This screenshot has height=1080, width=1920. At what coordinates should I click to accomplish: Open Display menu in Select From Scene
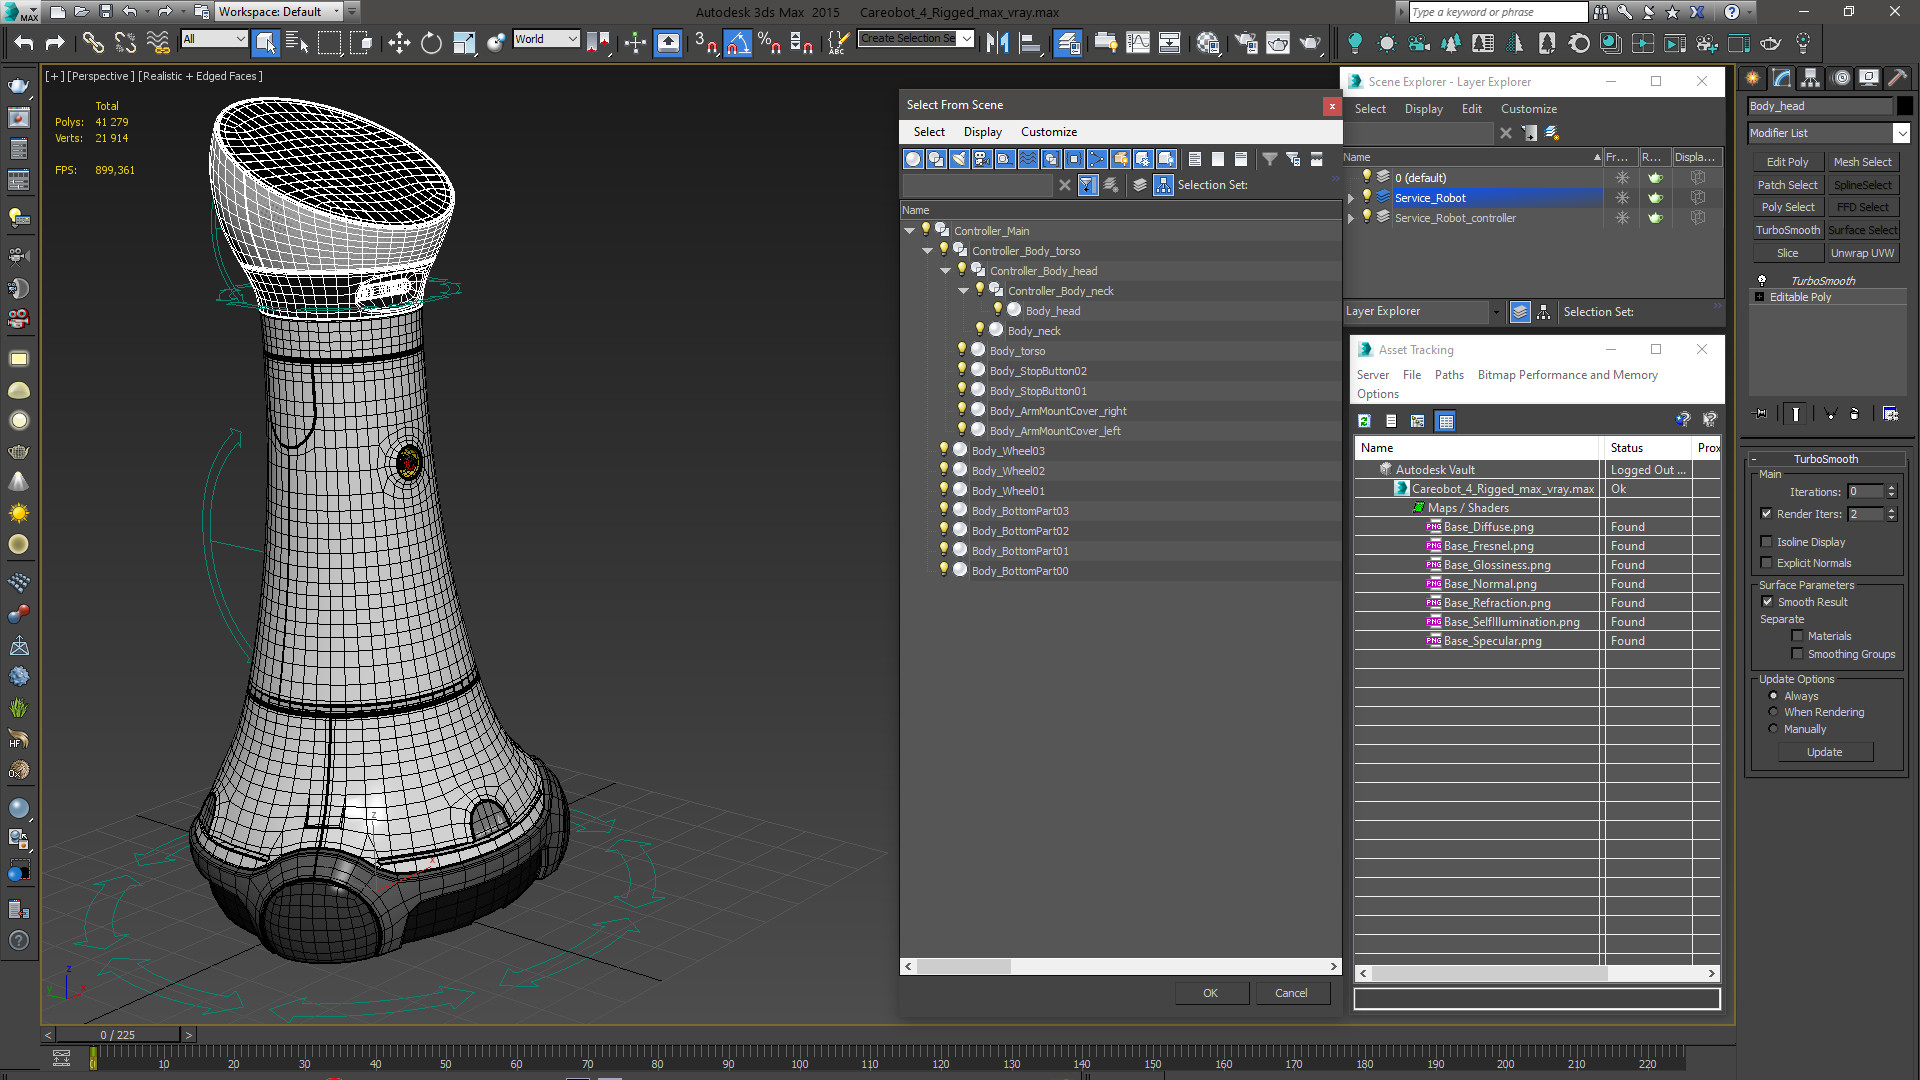(x=982, y=132)
